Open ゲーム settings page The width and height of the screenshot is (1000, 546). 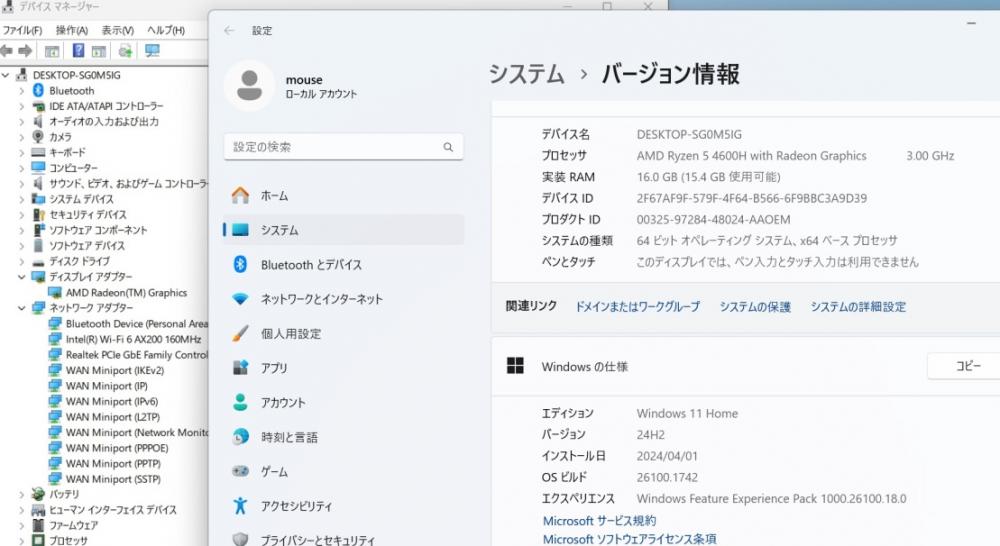tap(344, 471)
